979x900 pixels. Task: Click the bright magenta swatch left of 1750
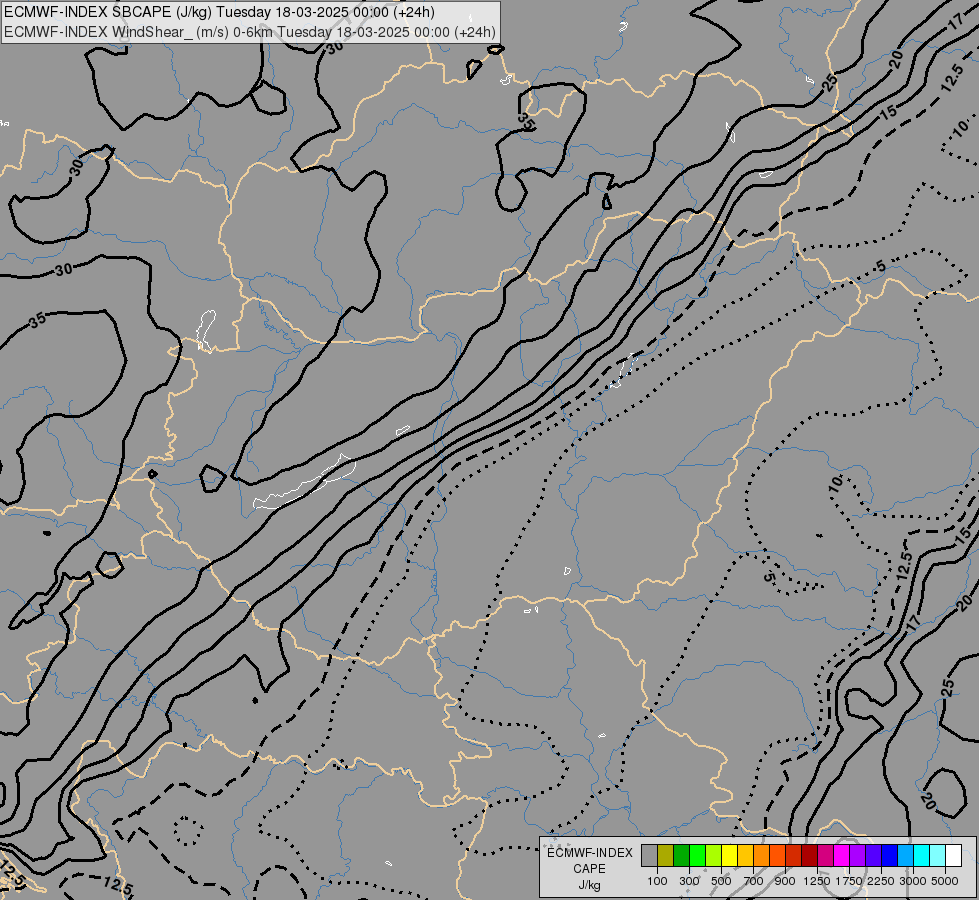pos(842,855)
